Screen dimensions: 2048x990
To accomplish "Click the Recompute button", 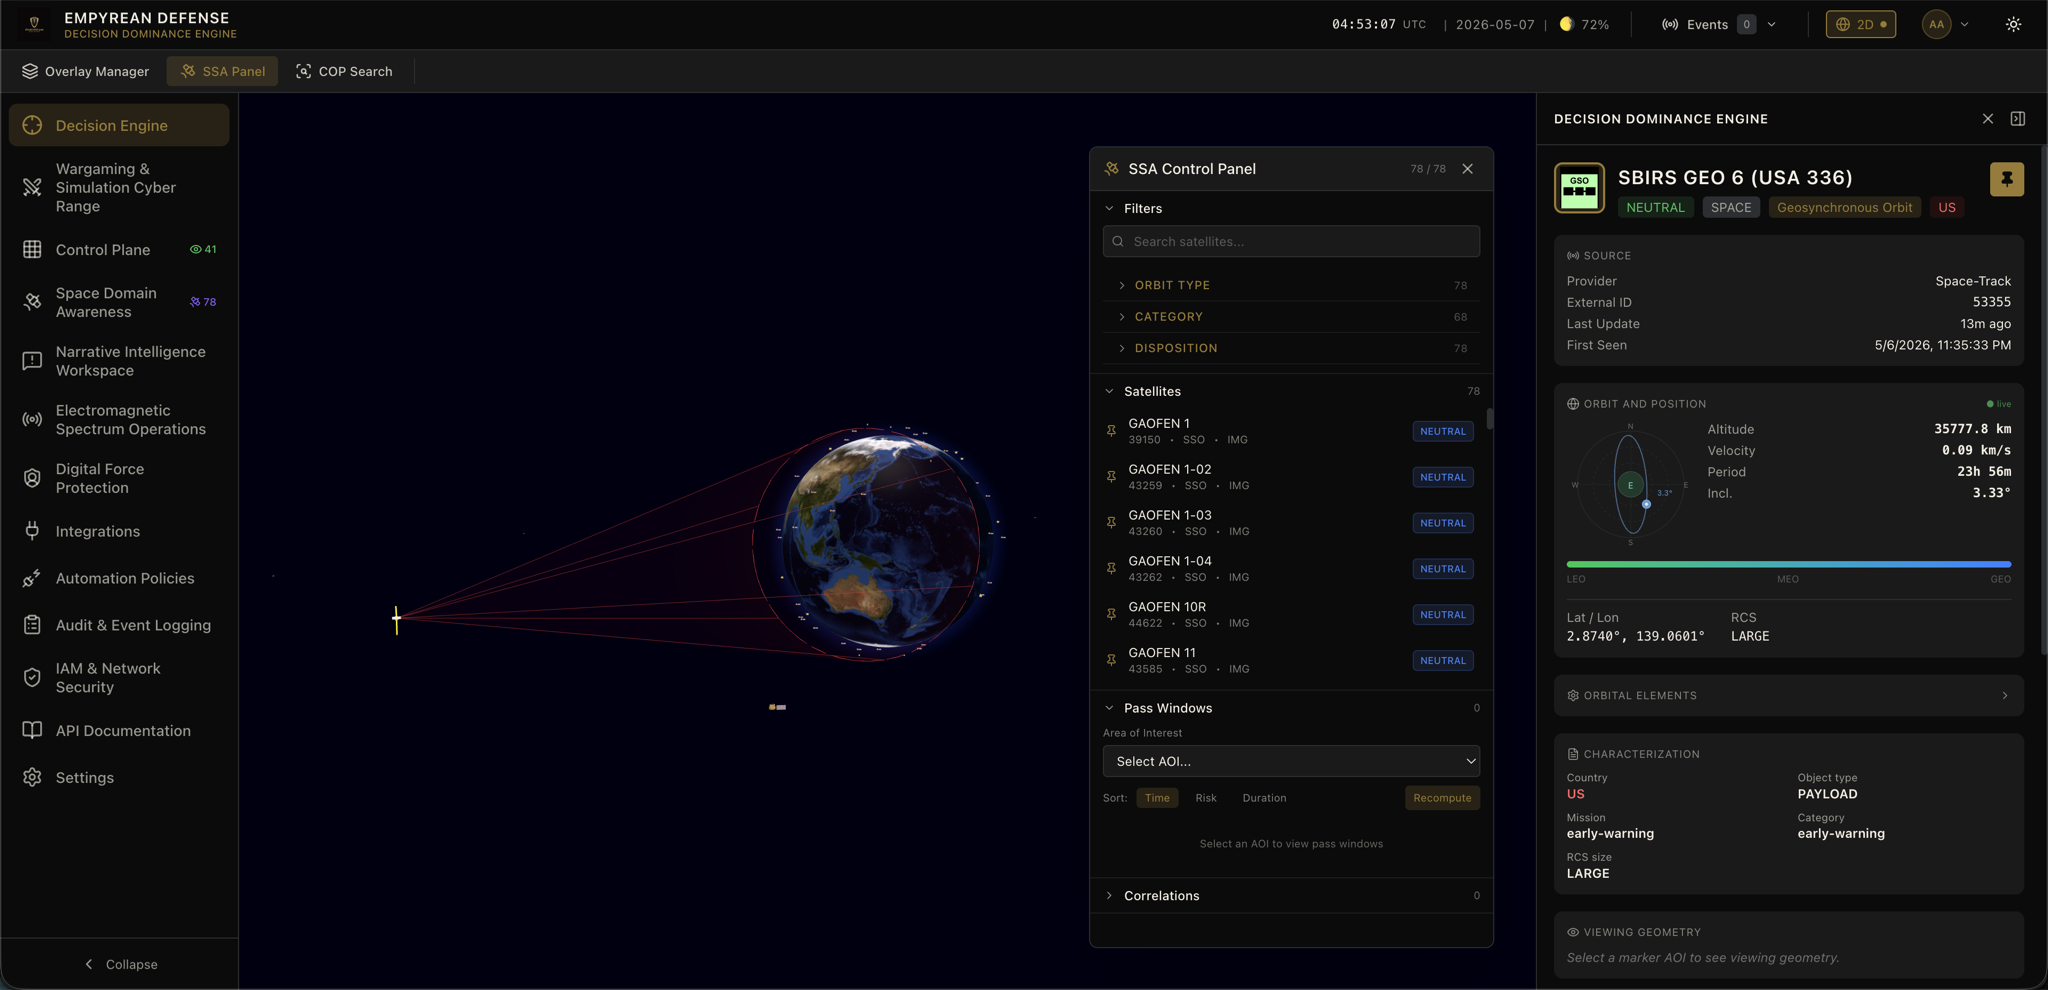I will [x=1442, y=798].
